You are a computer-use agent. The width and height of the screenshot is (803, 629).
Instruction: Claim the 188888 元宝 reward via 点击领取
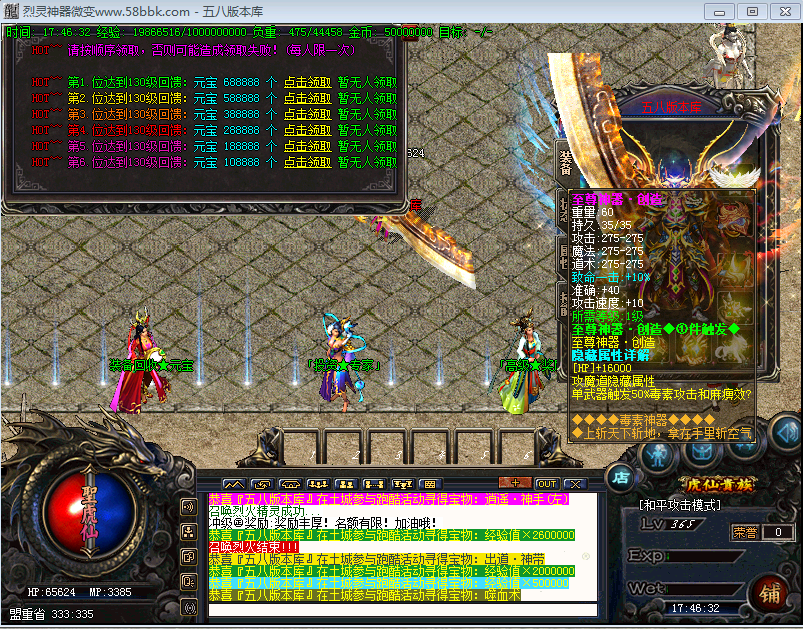308,146
